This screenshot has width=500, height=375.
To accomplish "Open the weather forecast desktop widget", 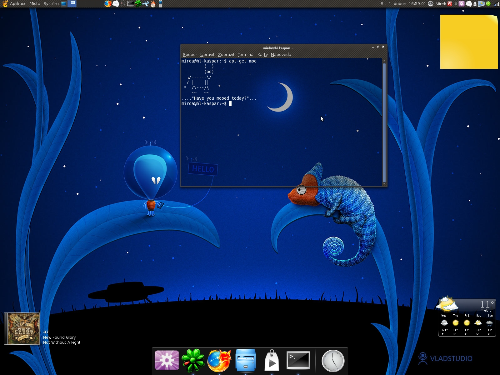I will coord(466,317).
